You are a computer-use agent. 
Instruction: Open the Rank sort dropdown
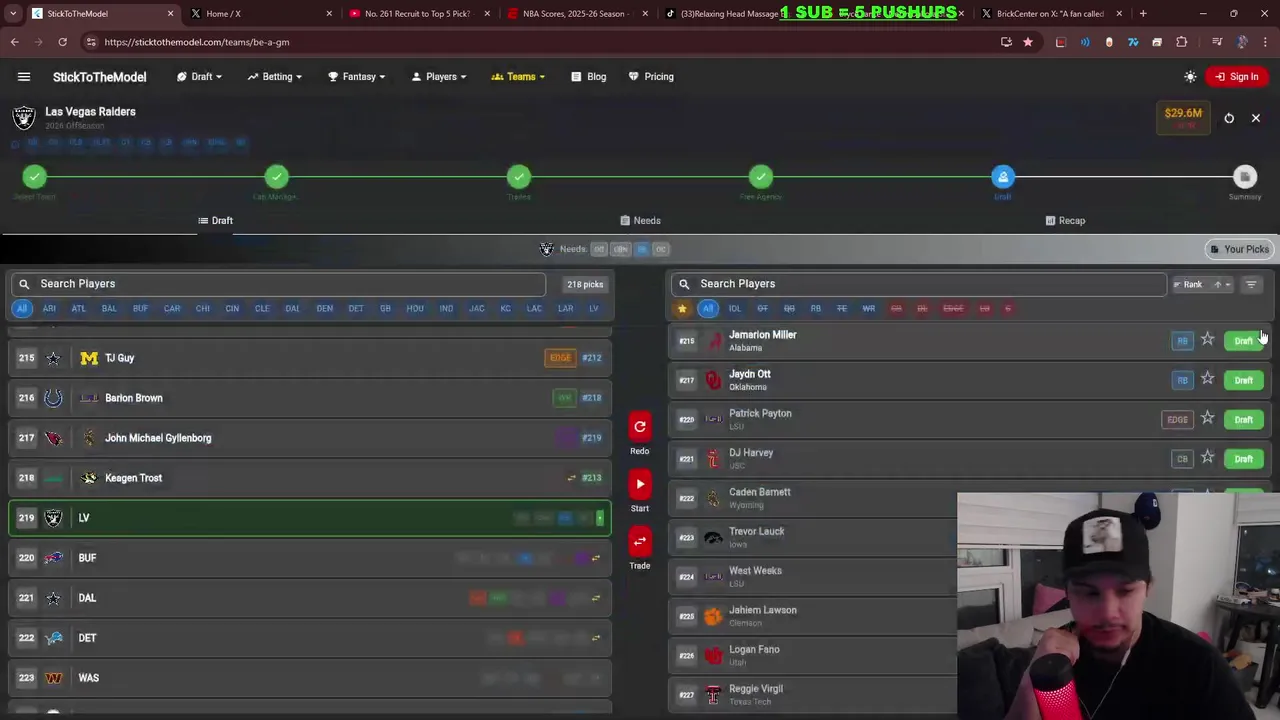pyautogui.click(x=1201, y=284)
